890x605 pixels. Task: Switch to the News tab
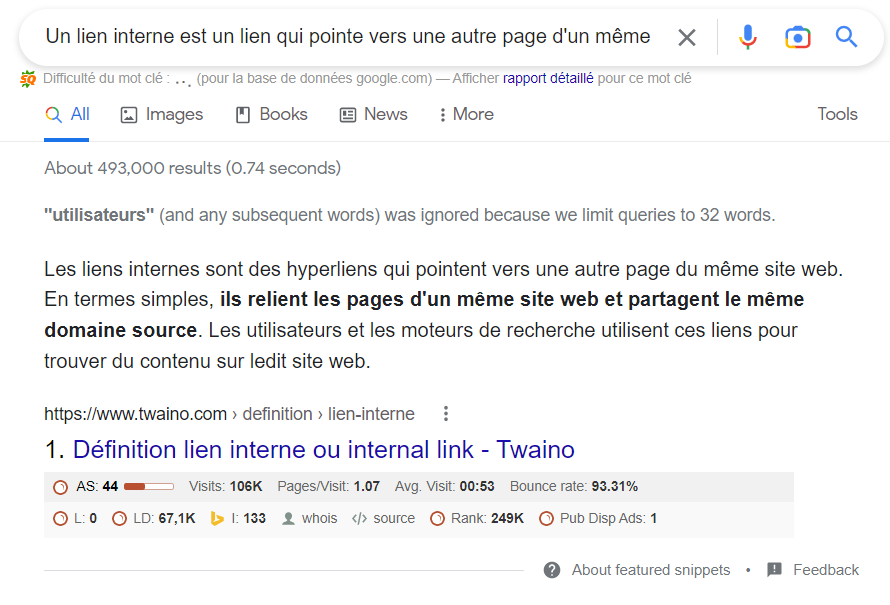click(374, 115)
